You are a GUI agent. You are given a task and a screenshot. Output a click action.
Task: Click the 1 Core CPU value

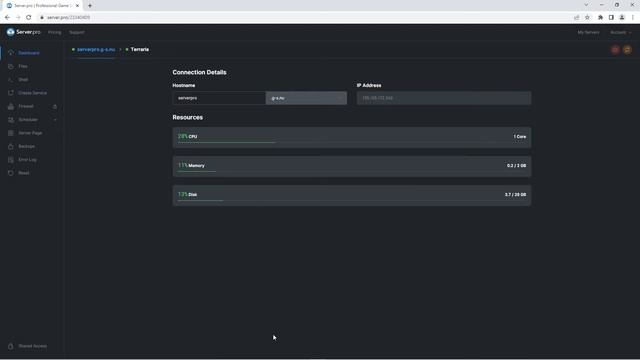click(520, 137)
